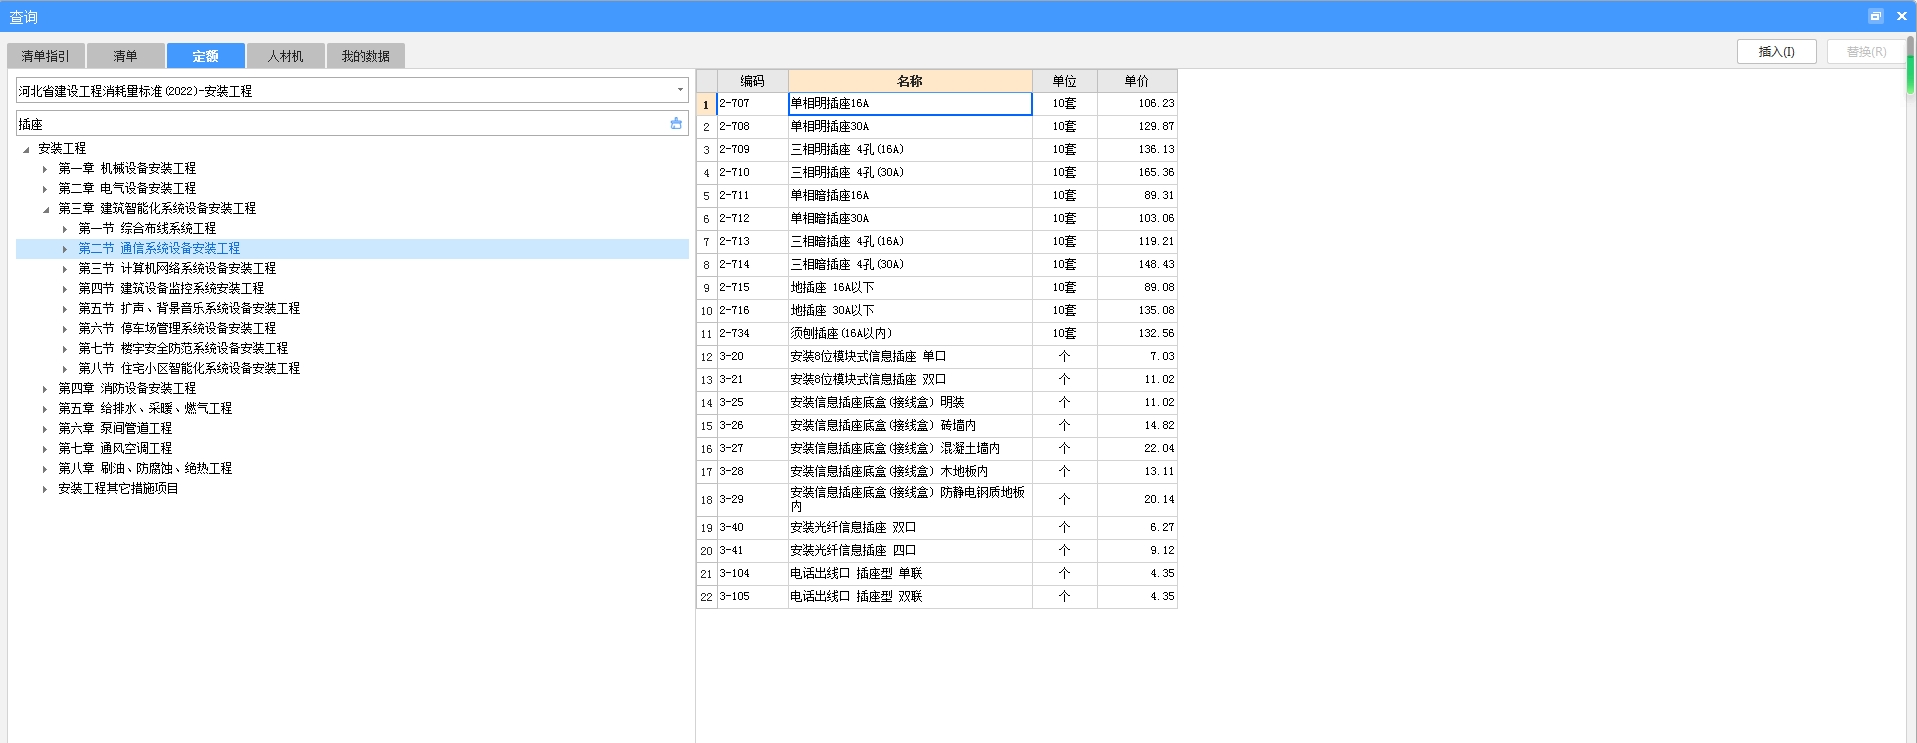1917x743 pixels.
Task: Expand 第一节 综合布线系统工程
Action: click(x=65, y=229)
